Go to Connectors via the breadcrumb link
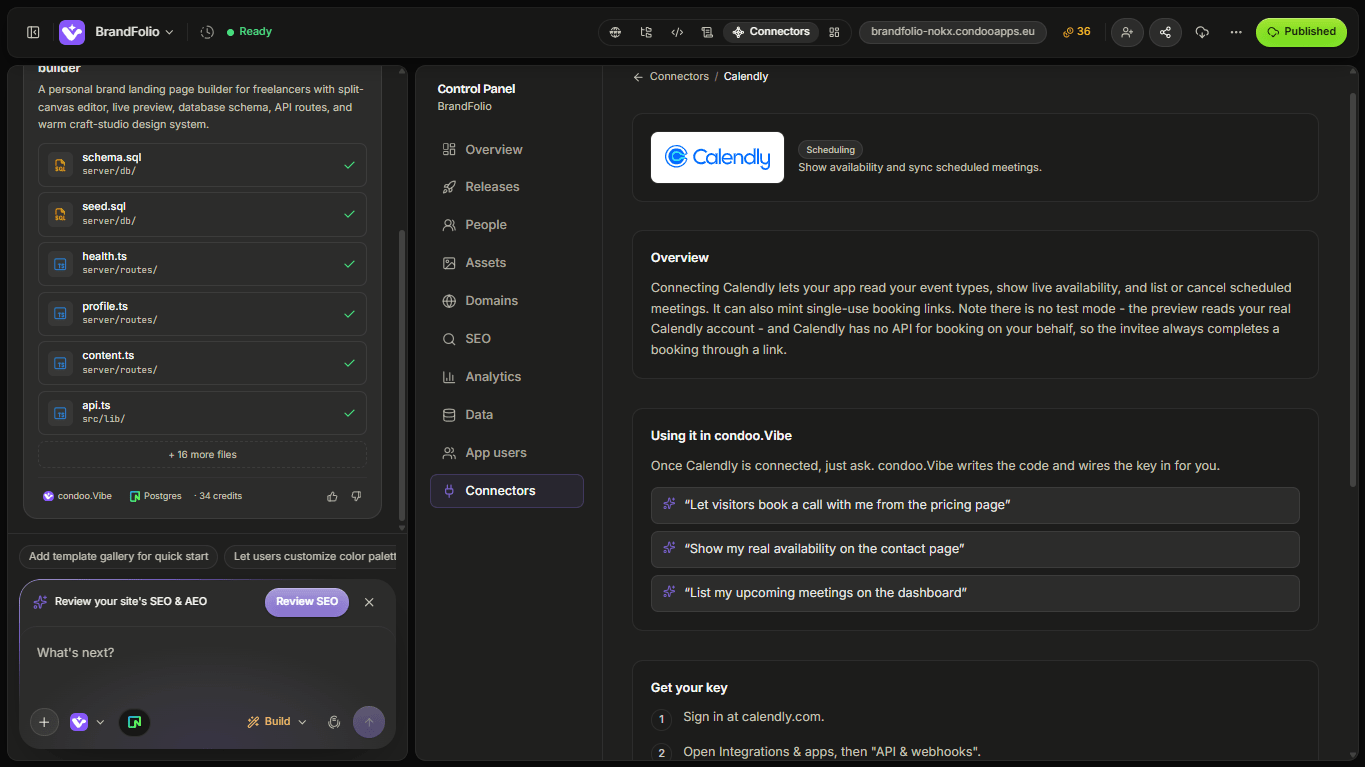1365x767 pixels. pyautogui.click(x=679, y=77)
